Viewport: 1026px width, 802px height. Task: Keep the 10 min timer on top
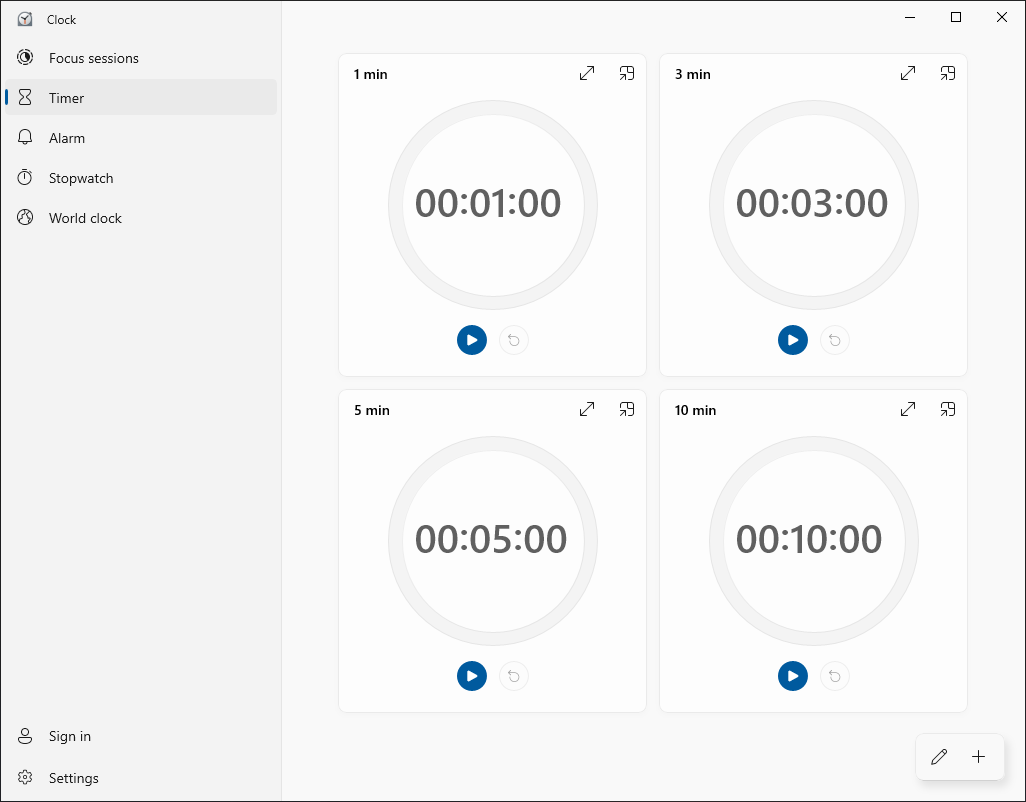click(947, 410)
